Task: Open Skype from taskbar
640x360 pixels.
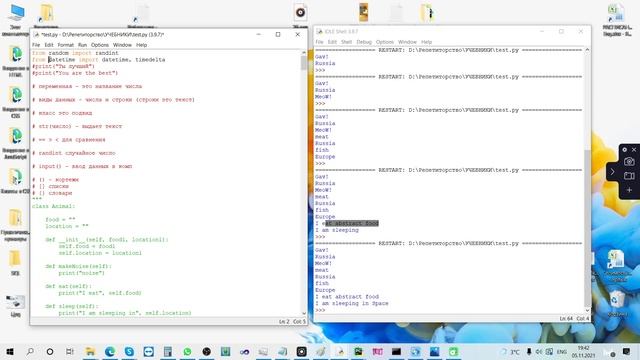Action: click(x=129, y=351)
